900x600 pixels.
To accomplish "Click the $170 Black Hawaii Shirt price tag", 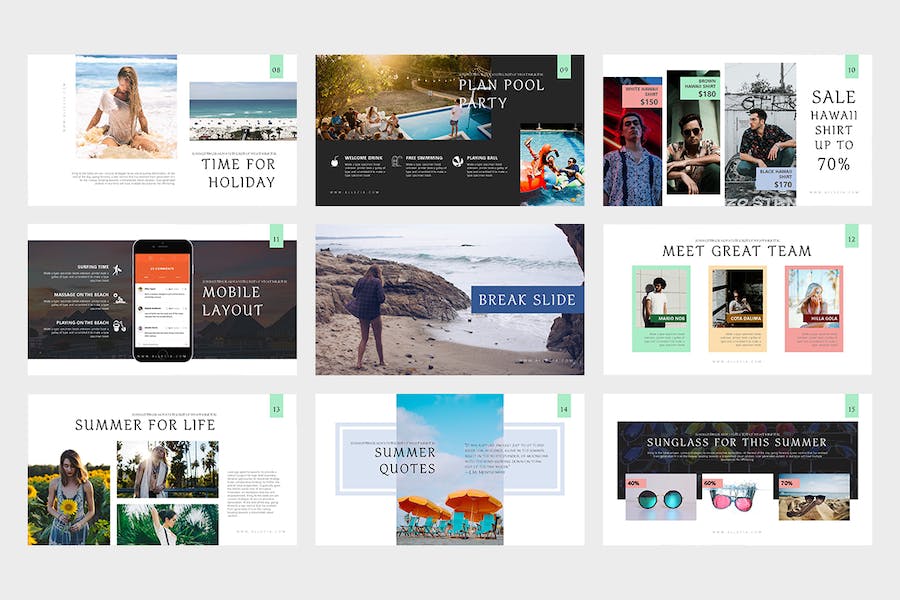I will 775,179.
